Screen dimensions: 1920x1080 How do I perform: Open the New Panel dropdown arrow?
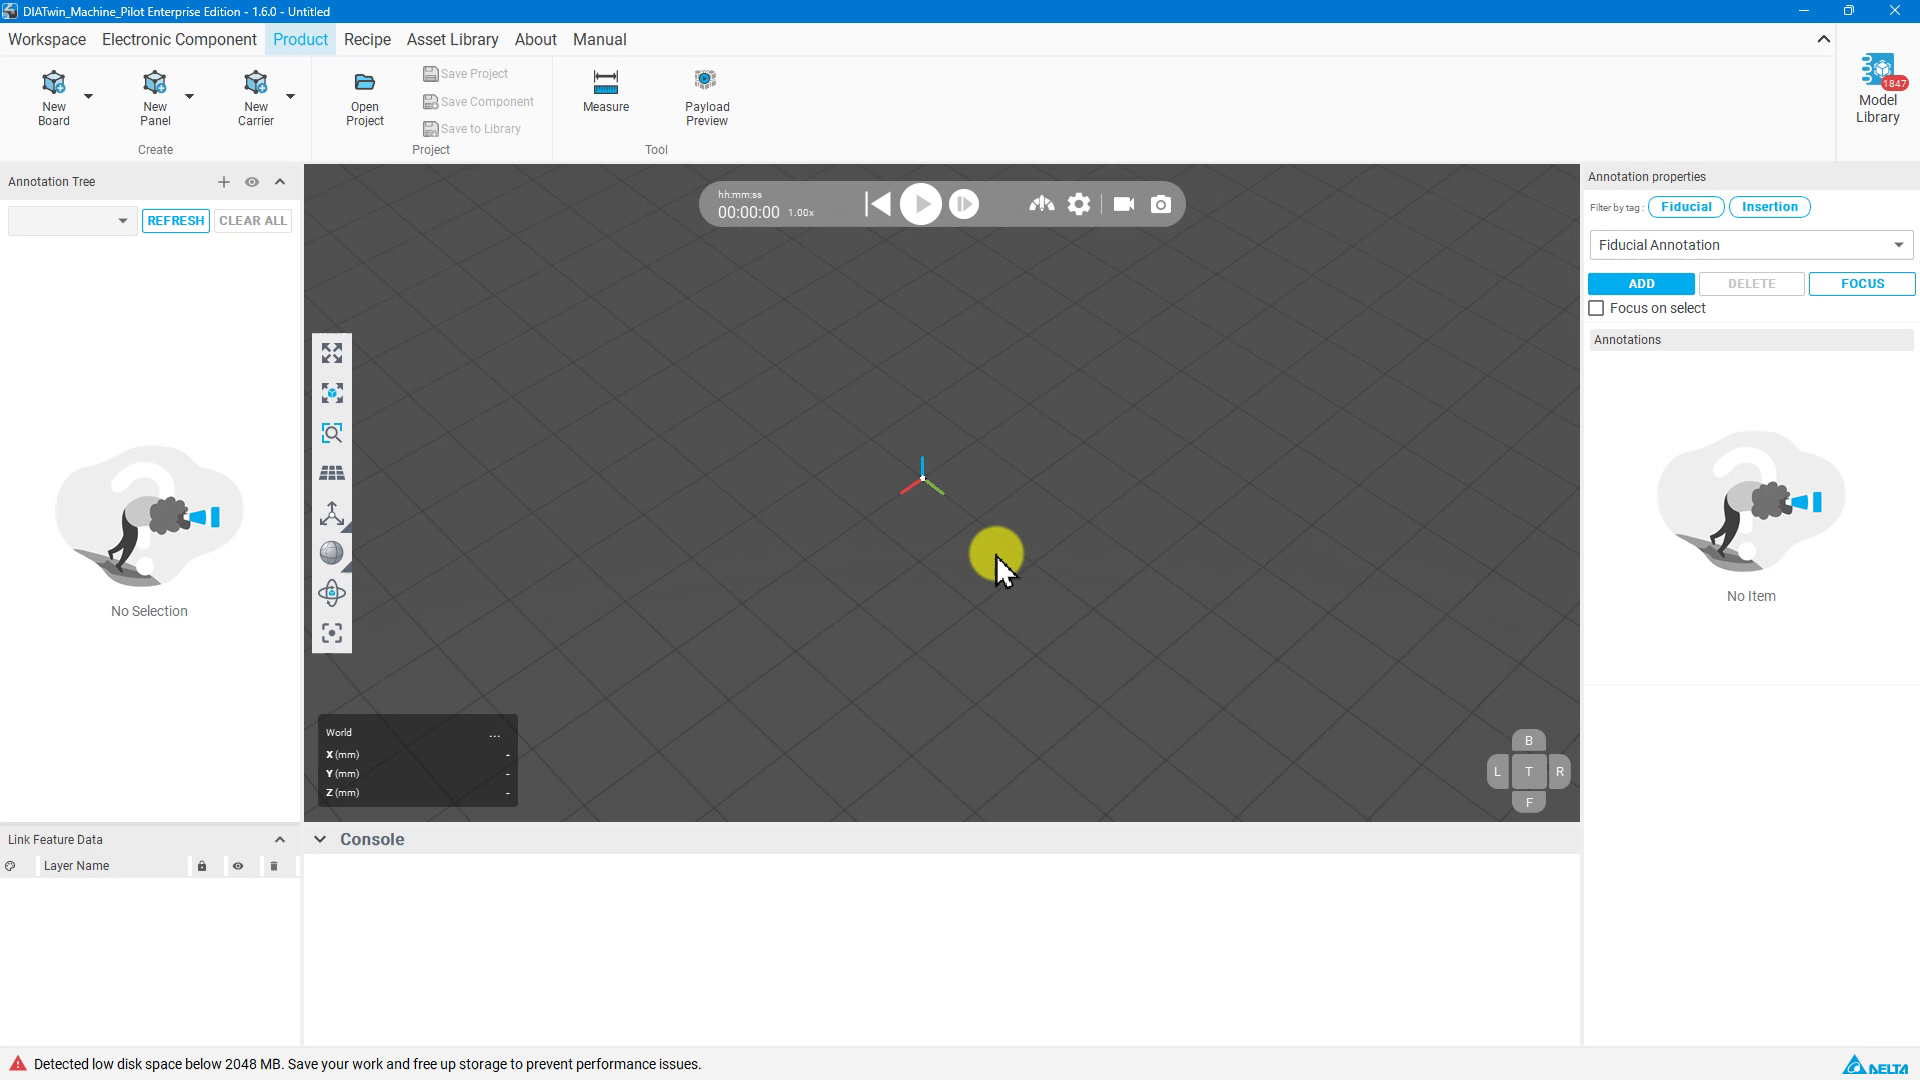click(x=189, y=97)
